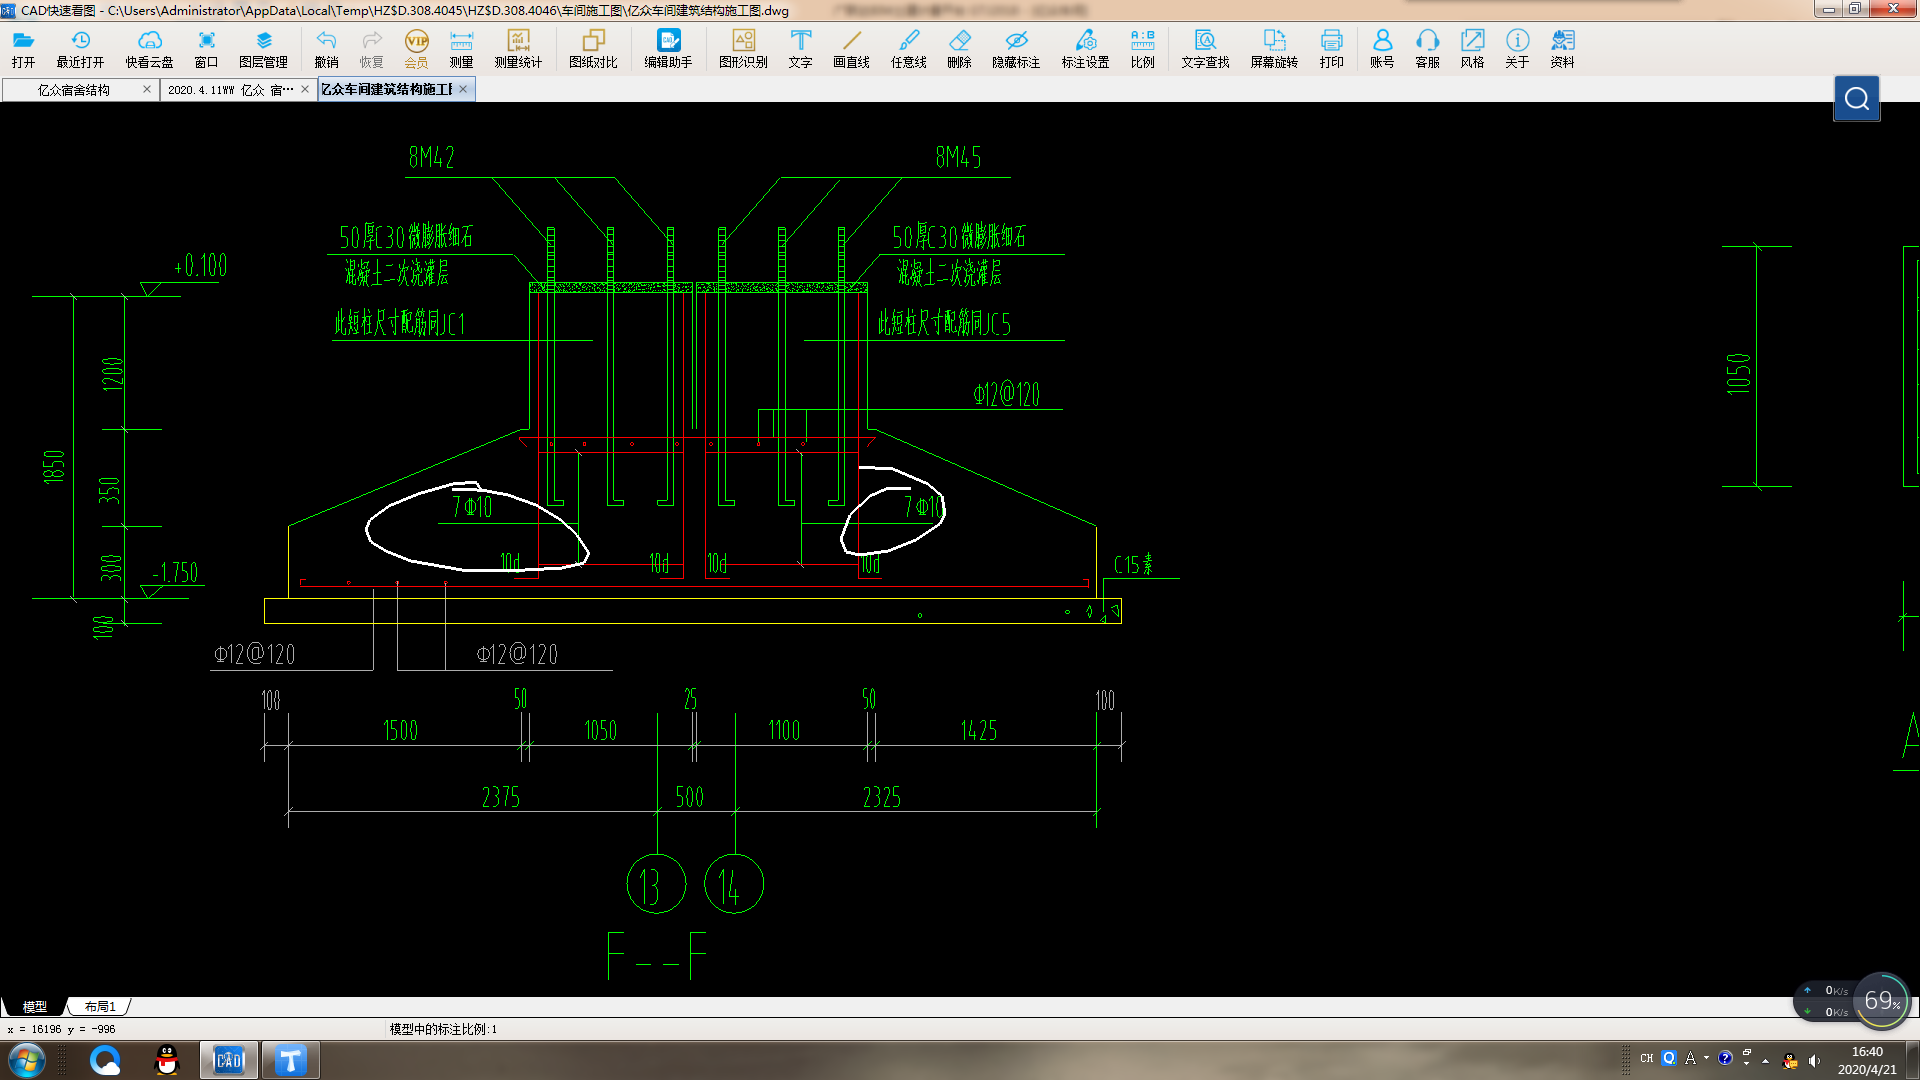Open the 比例 scale tool

pos(1142,48)
